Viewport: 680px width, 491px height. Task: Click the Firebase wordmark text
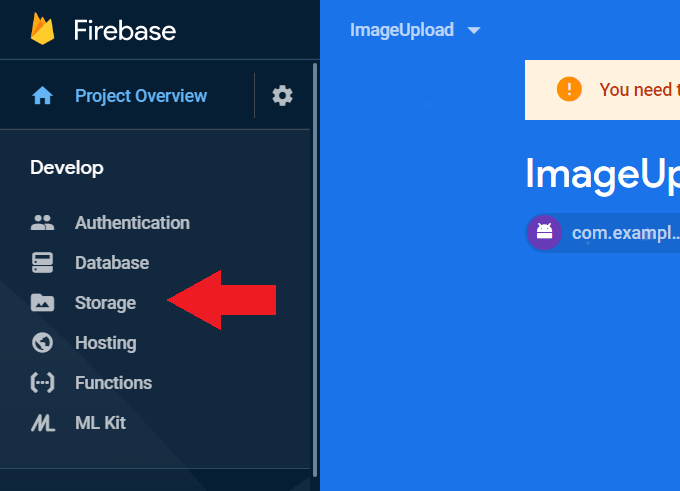point(125,30)
